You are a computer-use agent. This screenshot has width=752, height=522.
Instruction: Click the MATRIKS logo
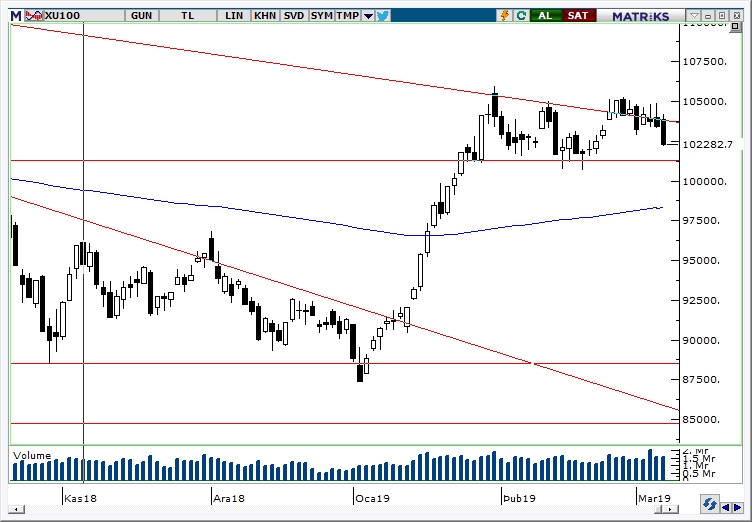[641, 16]
